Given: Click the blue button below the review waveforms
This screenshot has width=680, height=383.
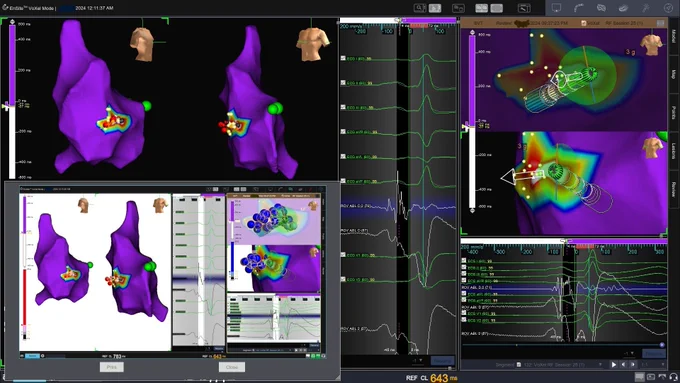Looking at the screenshot, I should (x=654, y=354).
